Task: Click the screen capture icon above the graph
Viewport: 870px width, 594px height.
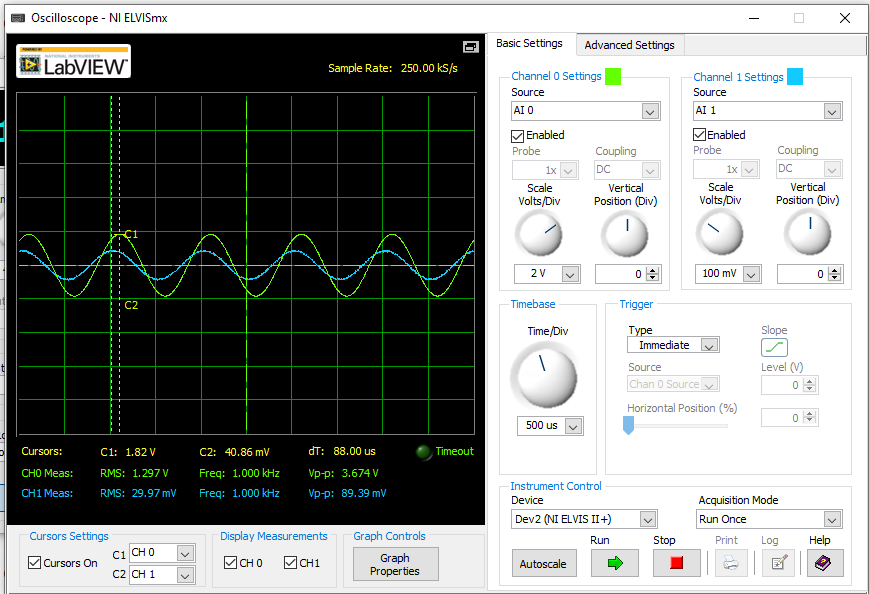Action: pos(469,46)
